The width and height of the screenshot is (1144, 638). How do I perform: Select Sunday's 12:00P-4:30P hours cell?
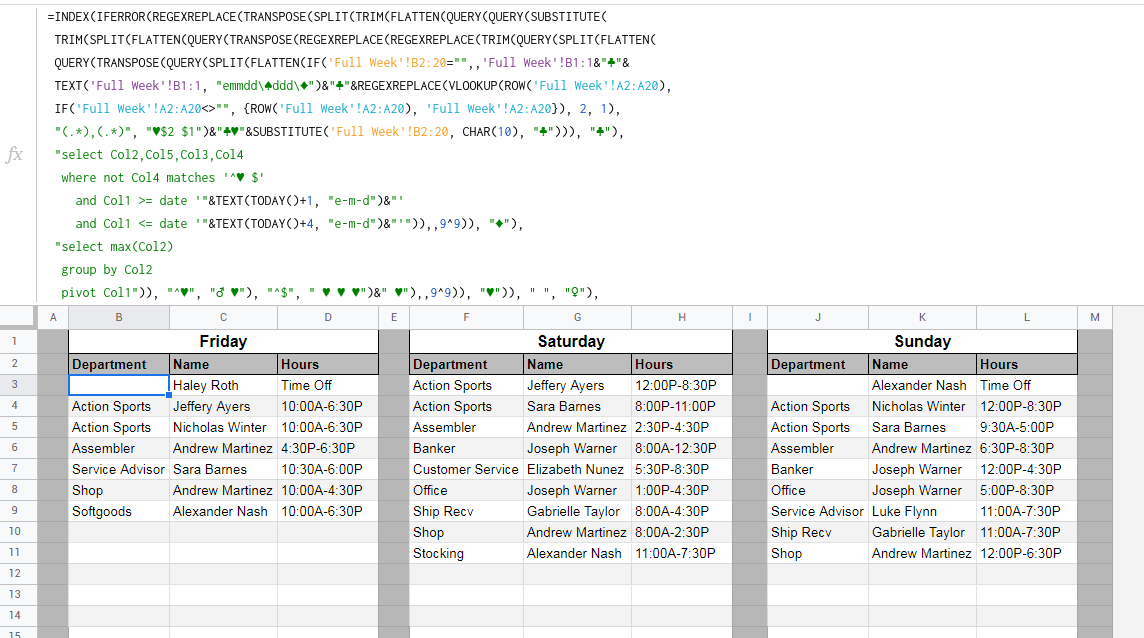pos(1027,469)
